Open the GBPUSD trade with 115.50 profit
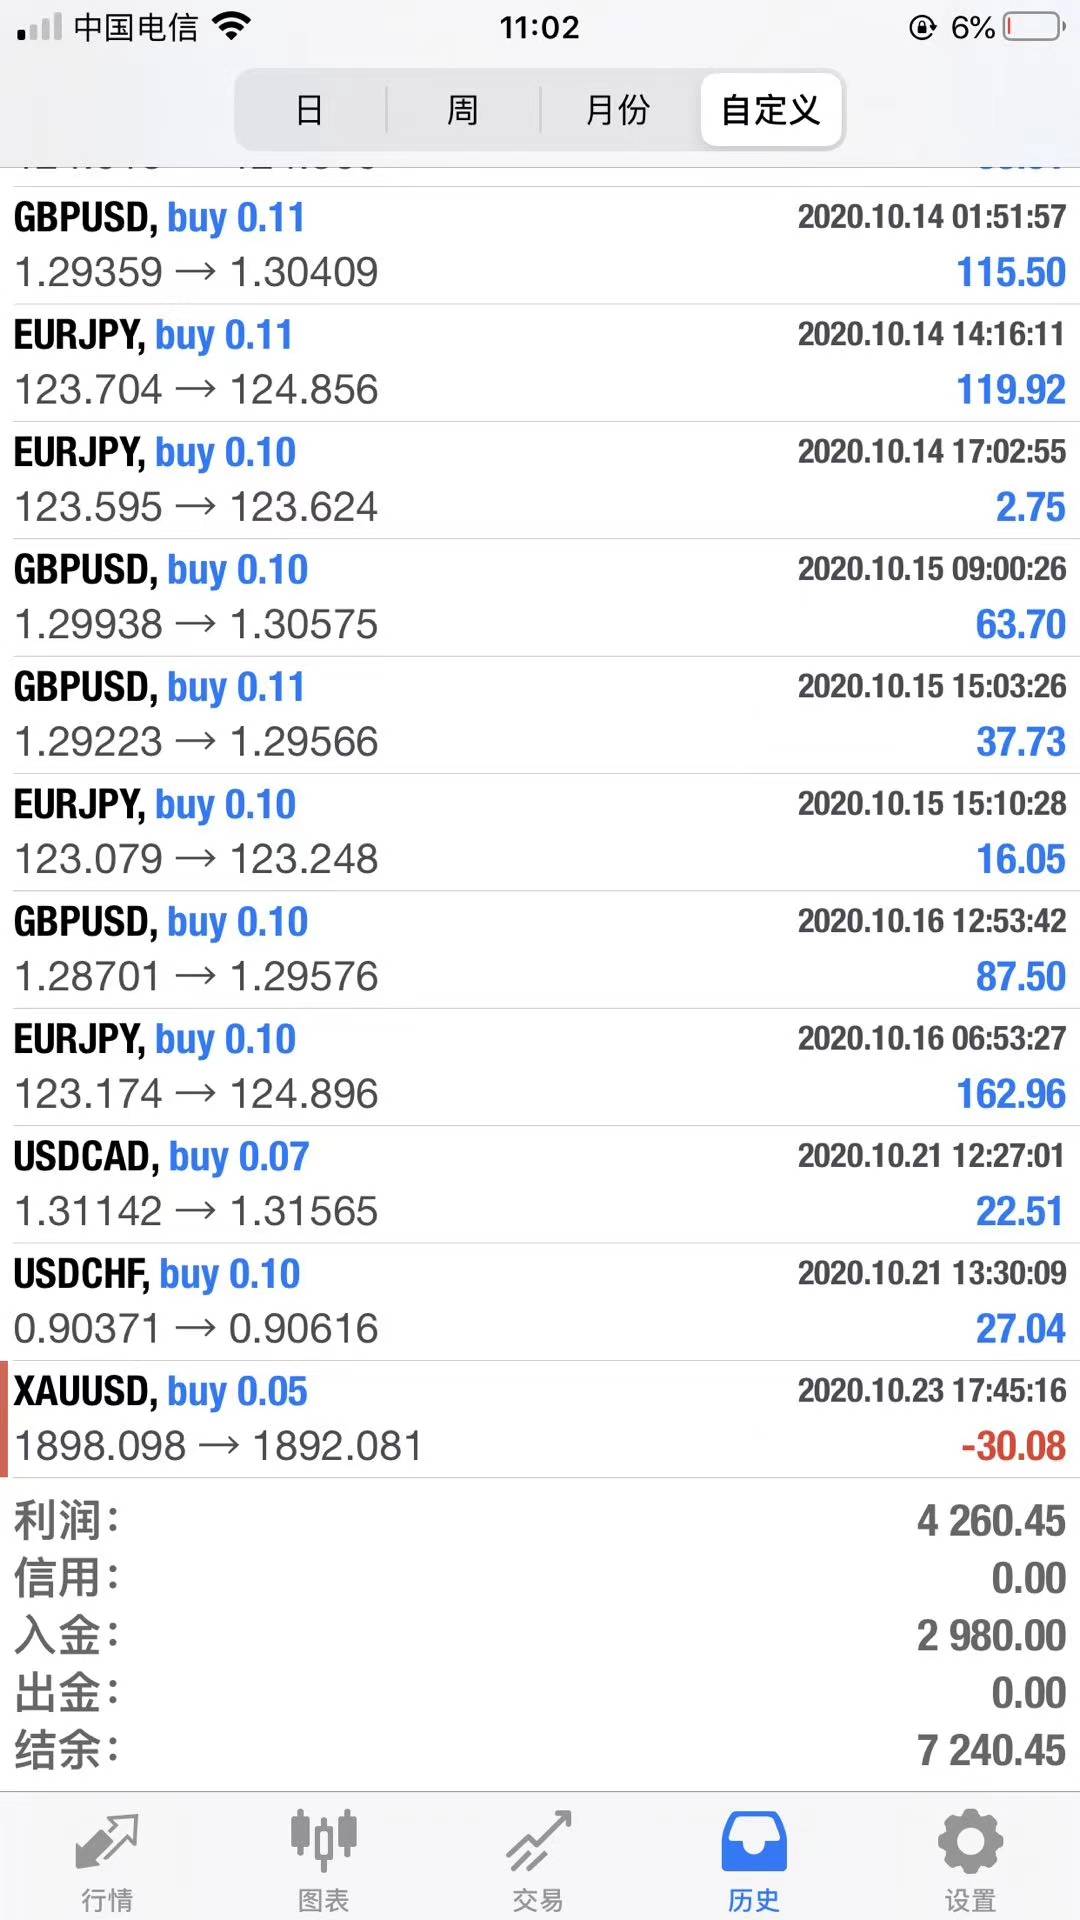Viewport: 1080px width, 1920px height. click(540, 245)
